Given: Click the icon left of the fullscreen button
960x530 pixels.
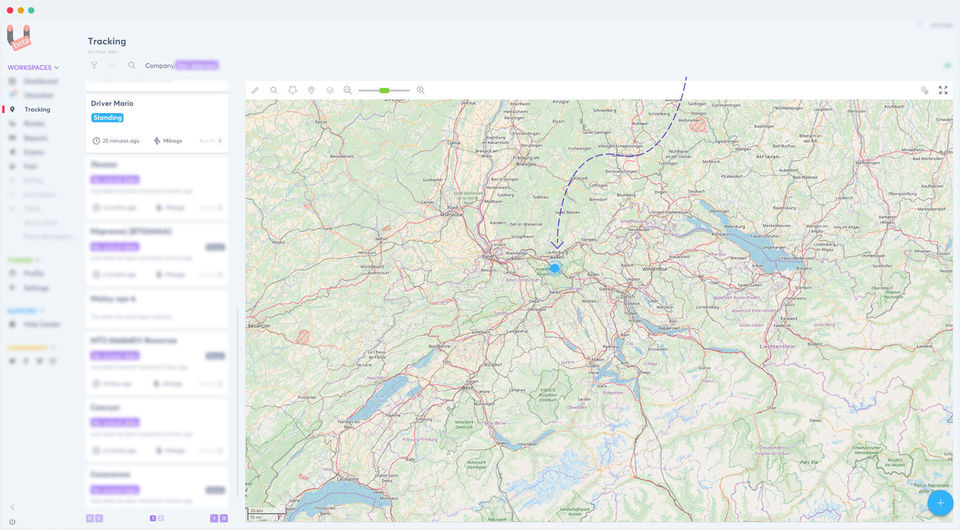Looking at the screenshot, I should pyautogui.click(x=924, y=90).
